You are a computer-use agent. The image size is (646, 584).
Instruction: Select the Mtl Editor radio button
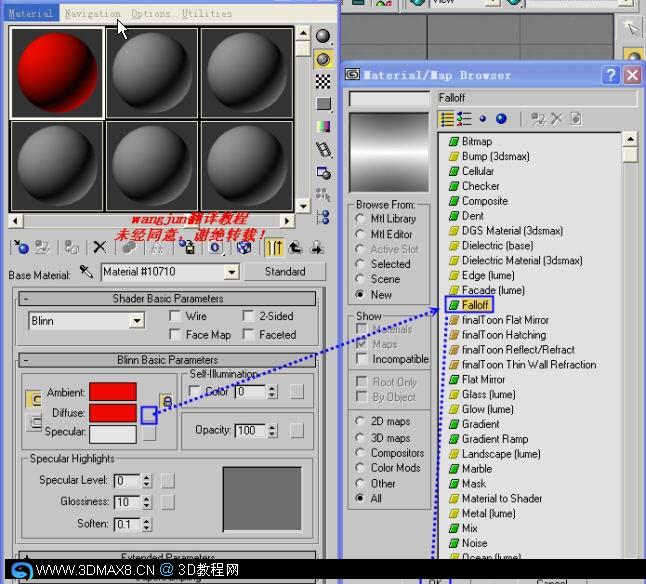click(360, 234)
